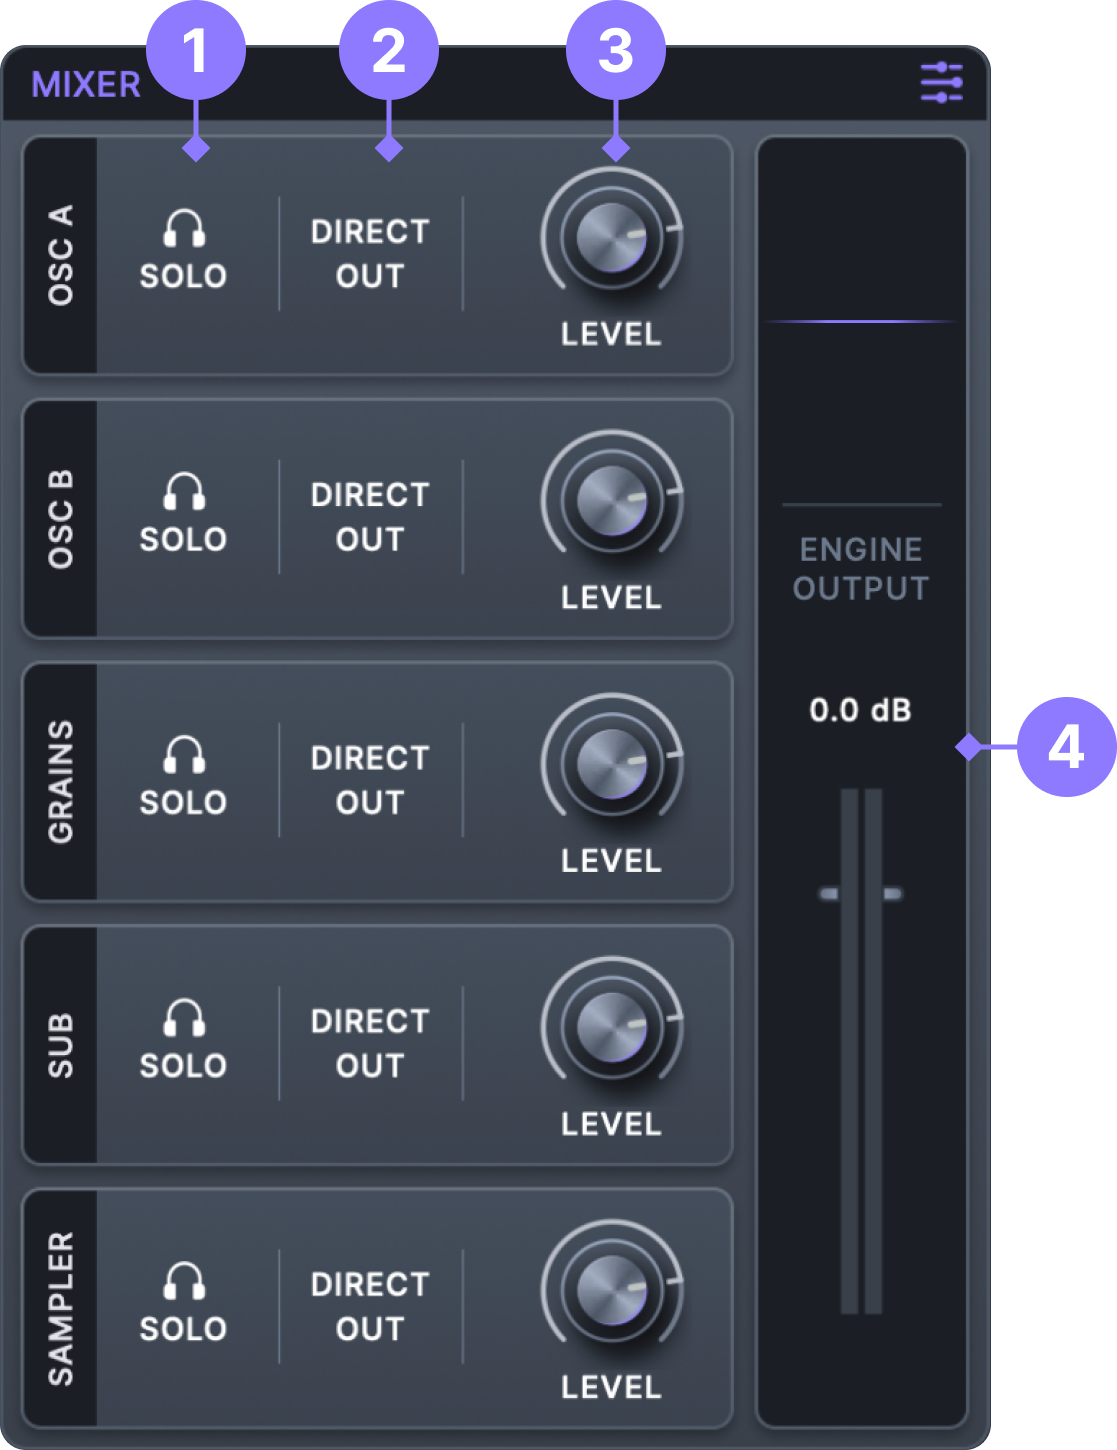Select the SAMPLER channel label tab
This screenshot has height=1450, width=1117.
(60, 1308)
